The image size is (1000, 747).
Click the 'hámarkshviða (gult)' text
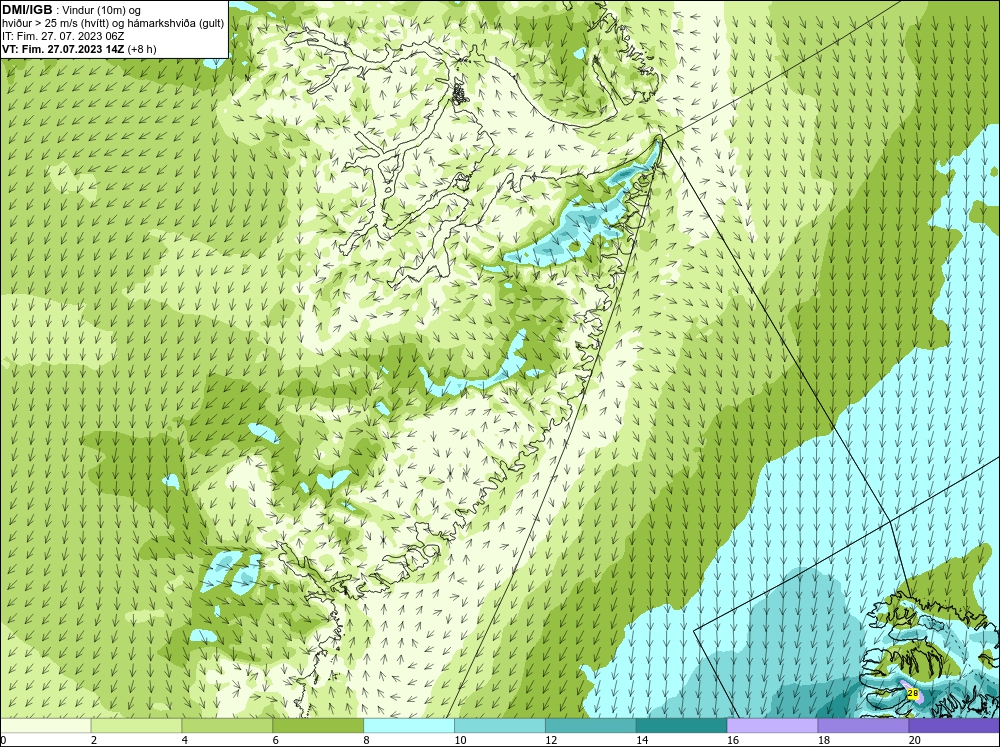175,23
